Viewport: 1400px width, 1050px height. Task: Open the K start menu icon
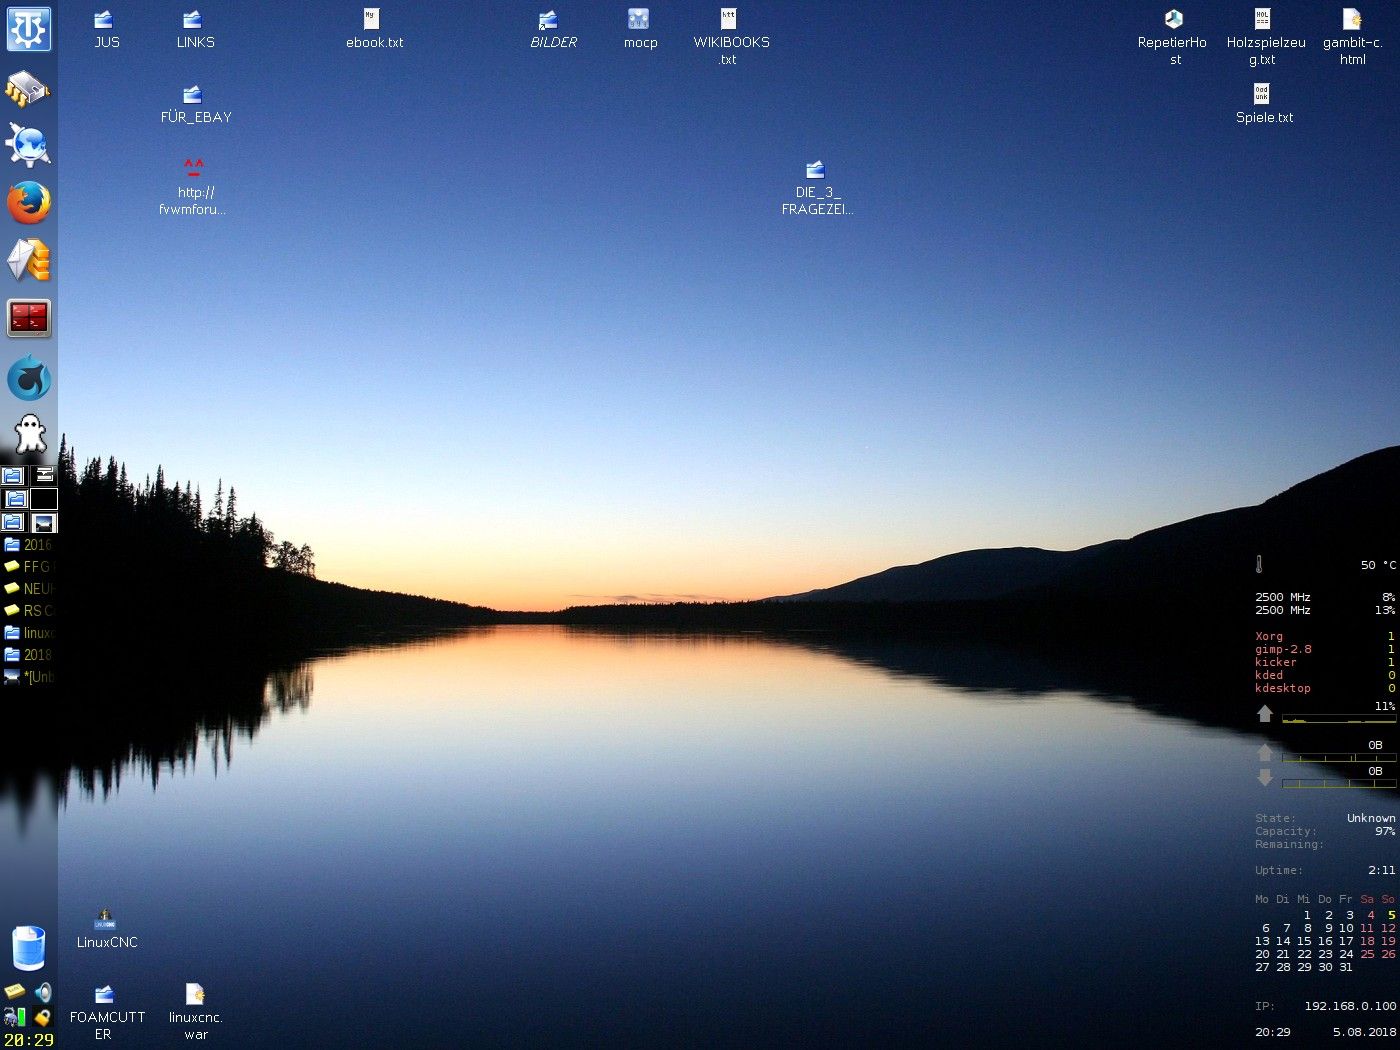(29, 29)
